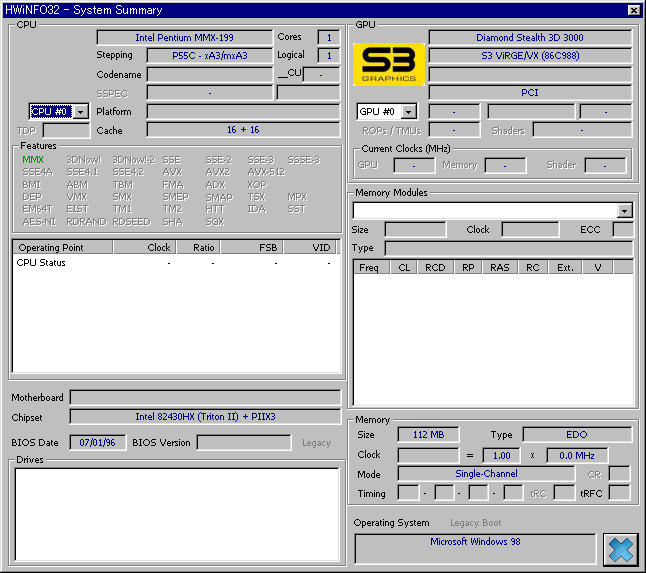Click the GPU clock field

click(414, 166)
